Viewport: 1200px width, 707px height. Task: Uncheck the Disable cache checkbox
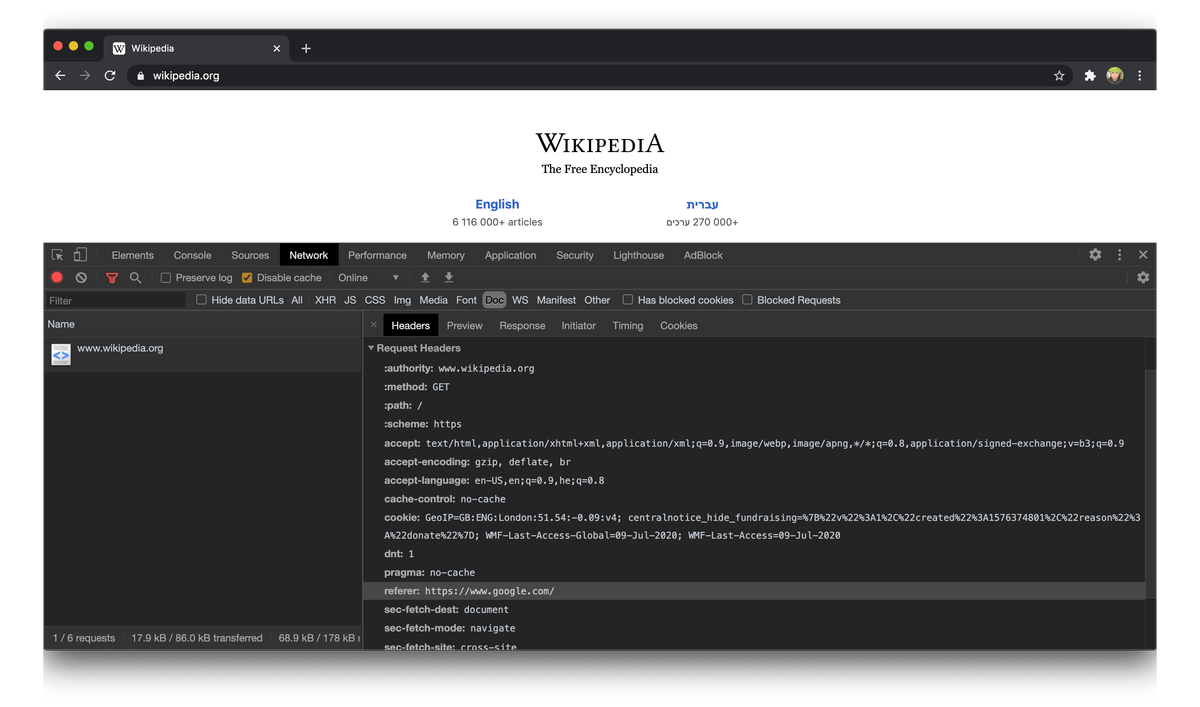[247, 278]
